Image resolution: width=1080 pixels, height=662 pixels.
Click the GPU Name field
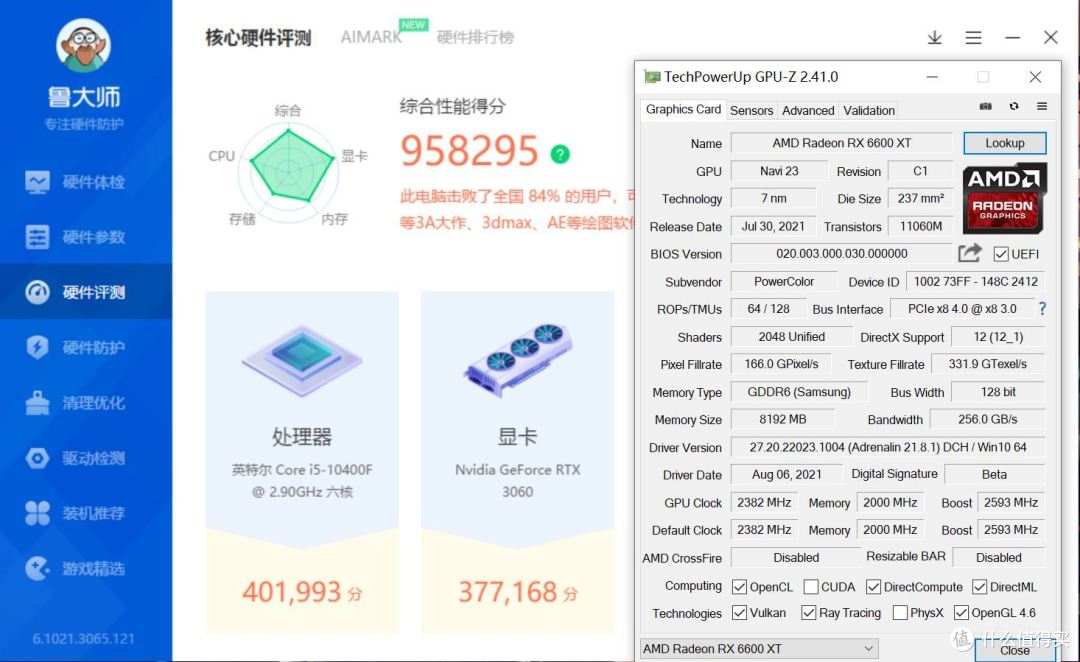(841, 143)
